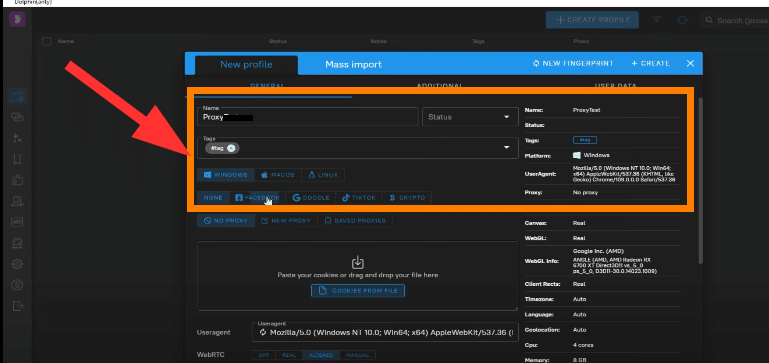Viewport: 769px width, 363px height.
Task: Click the Notes column header
Action: (x=379, y=42)
